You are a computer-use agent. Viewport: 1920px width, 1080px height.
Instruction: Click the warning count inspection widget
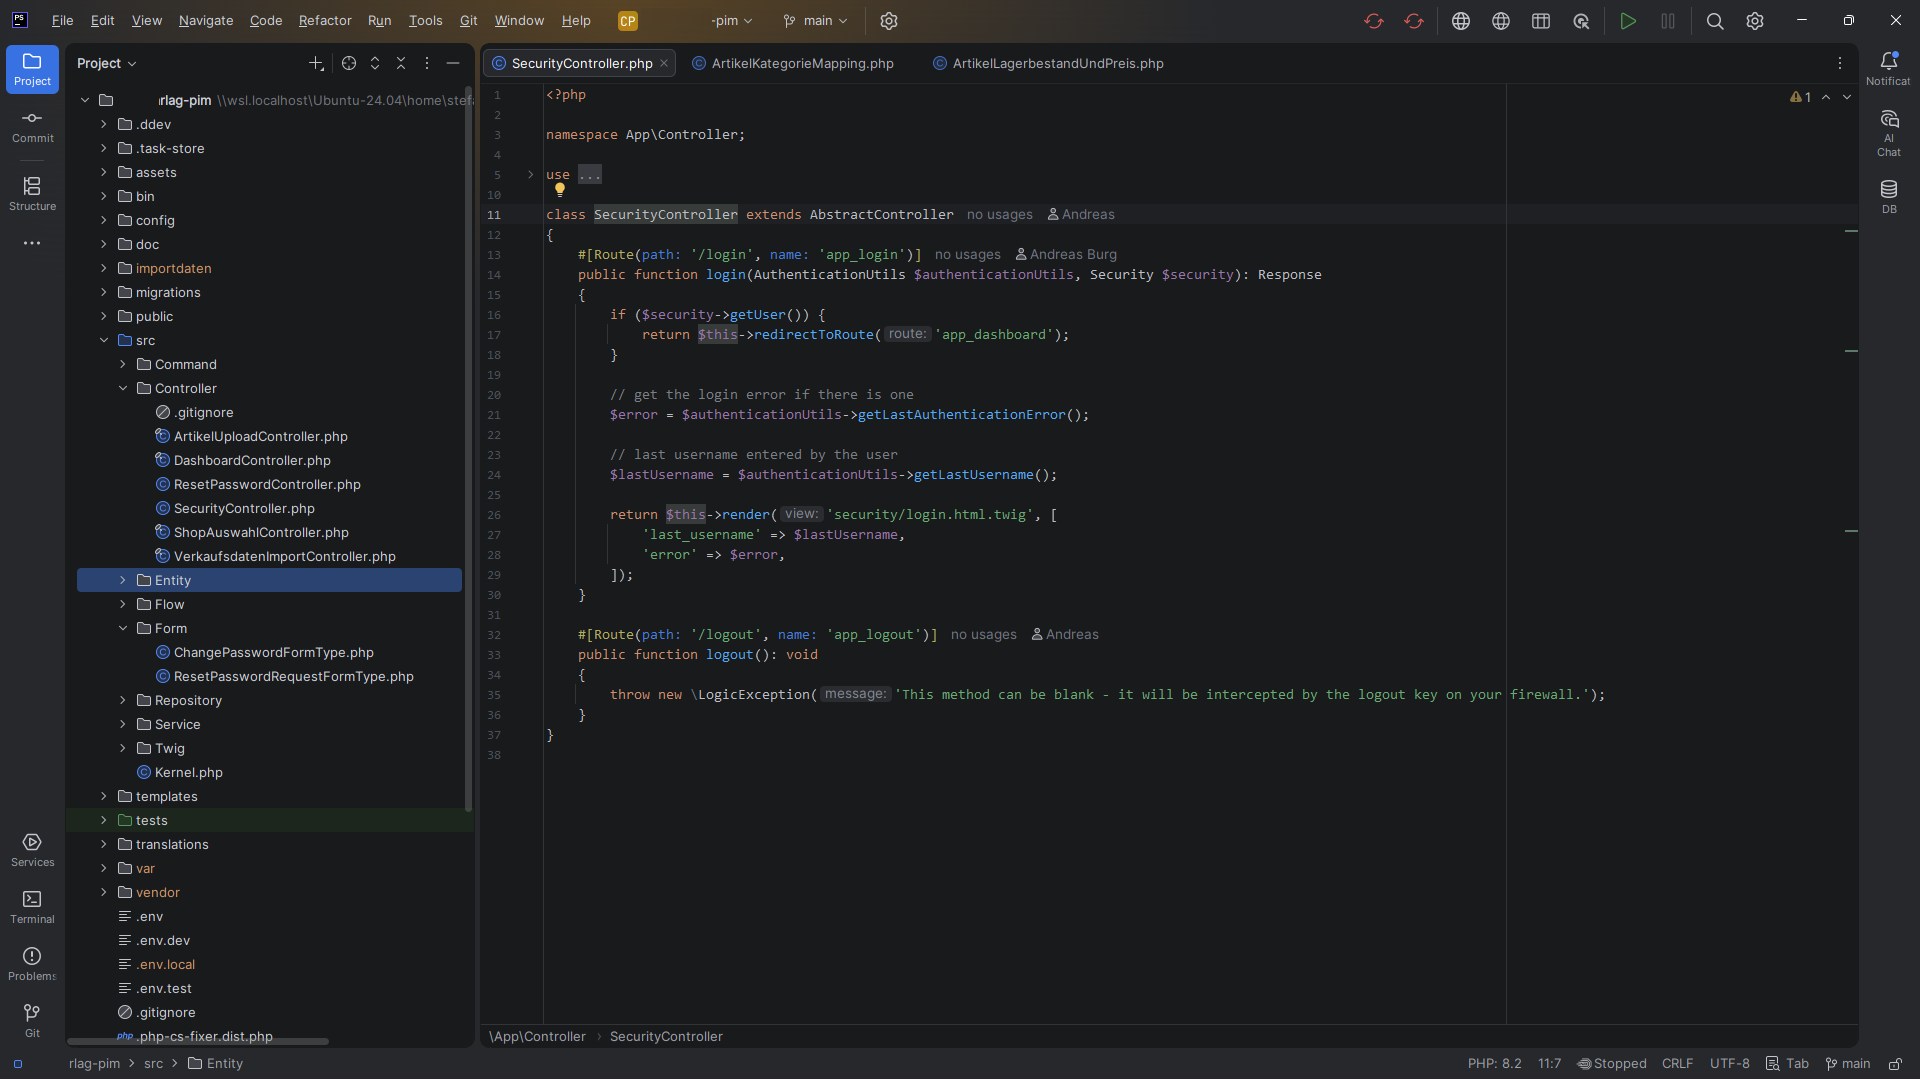1800,97
